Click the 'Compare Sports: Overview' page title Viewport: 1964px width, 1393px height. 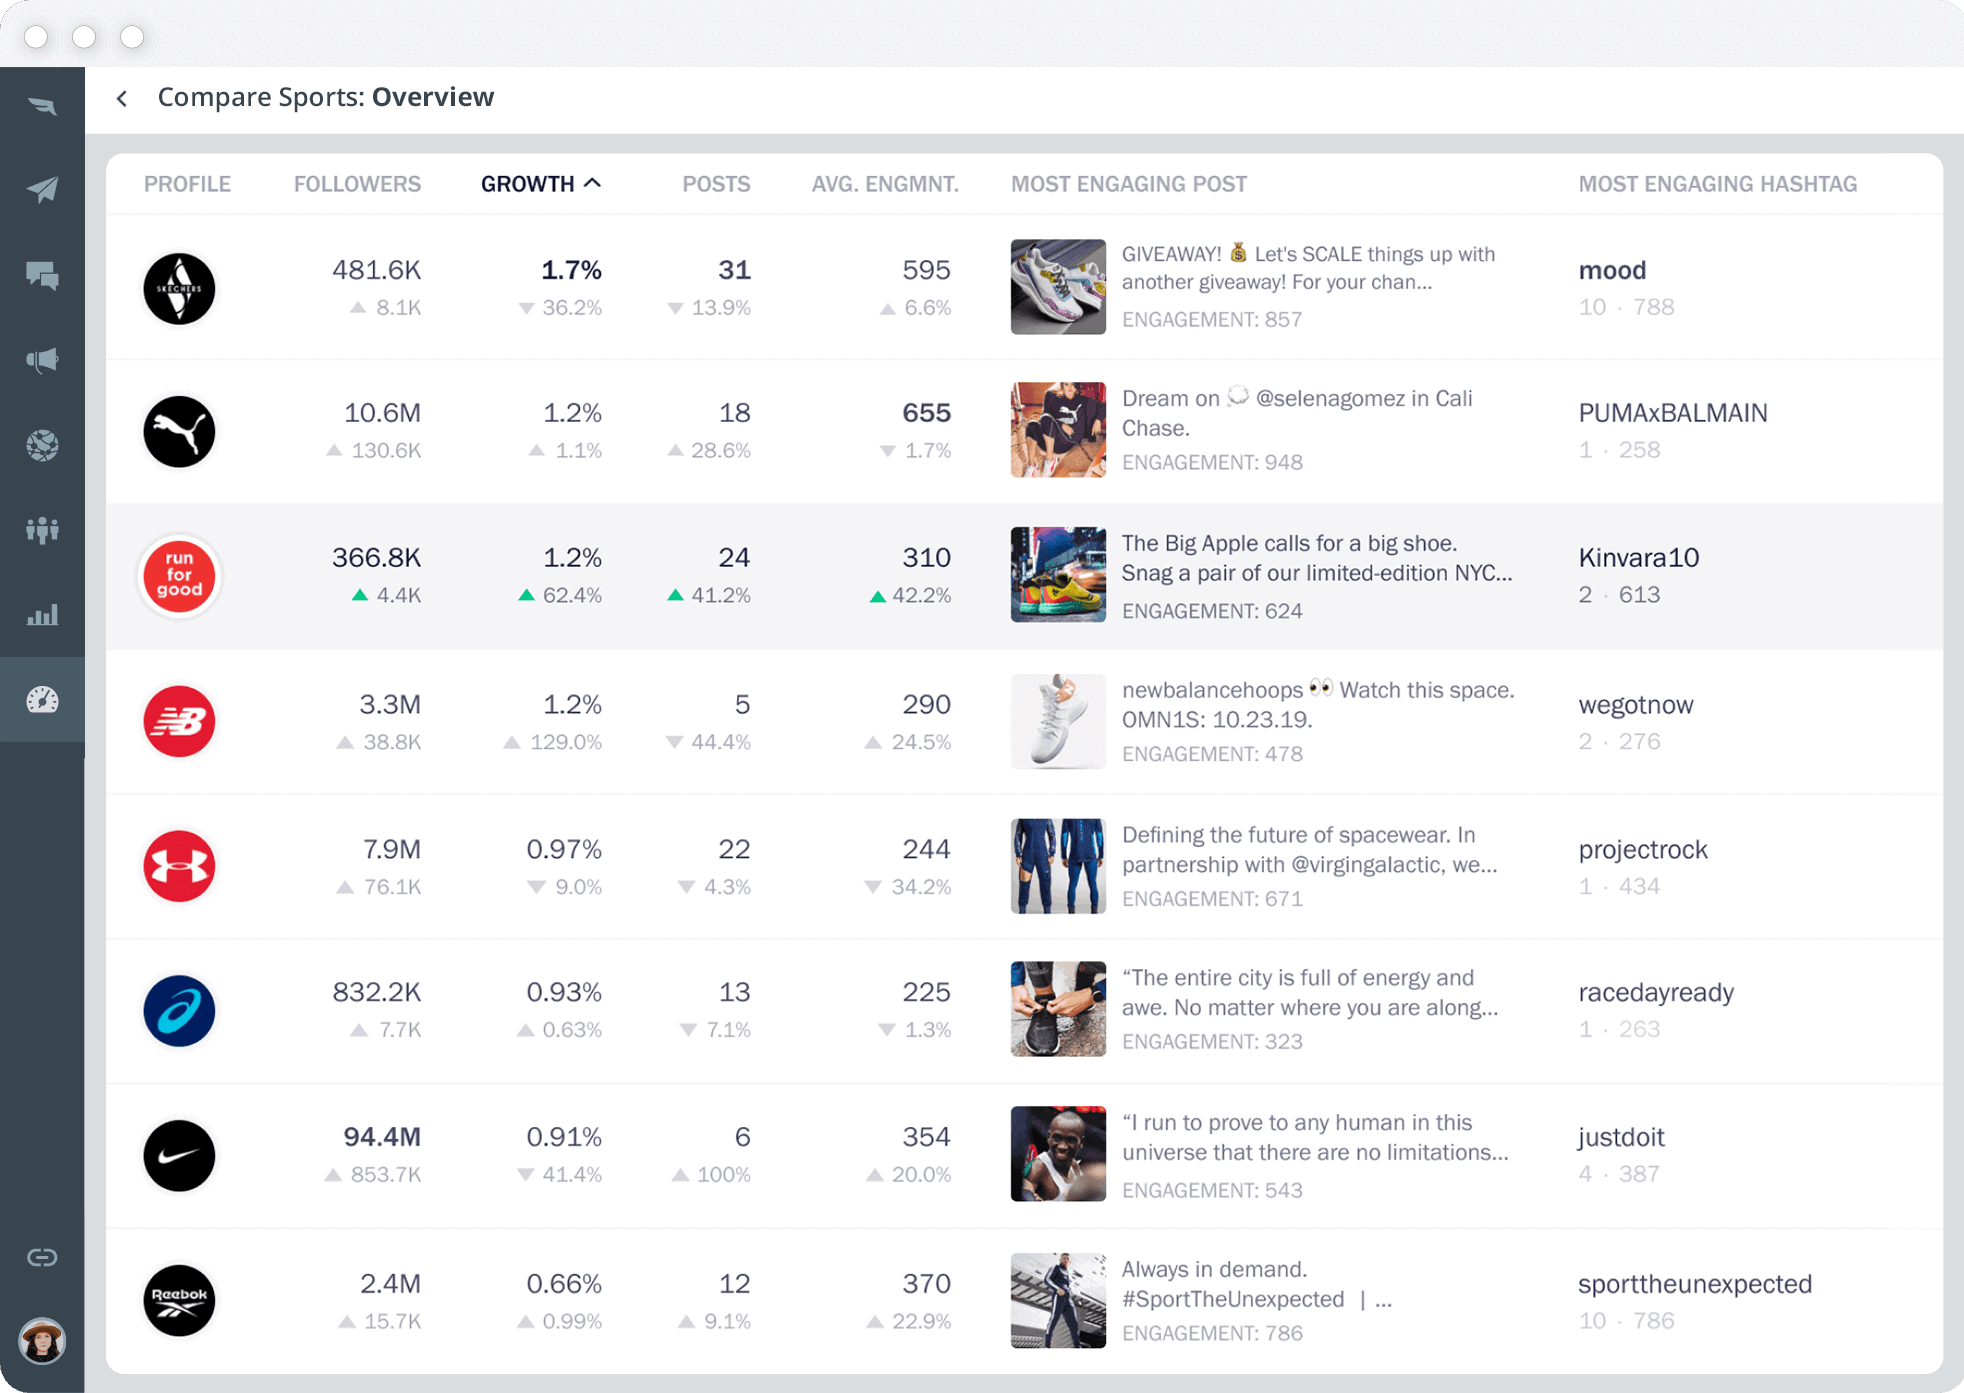coord(326,97)
